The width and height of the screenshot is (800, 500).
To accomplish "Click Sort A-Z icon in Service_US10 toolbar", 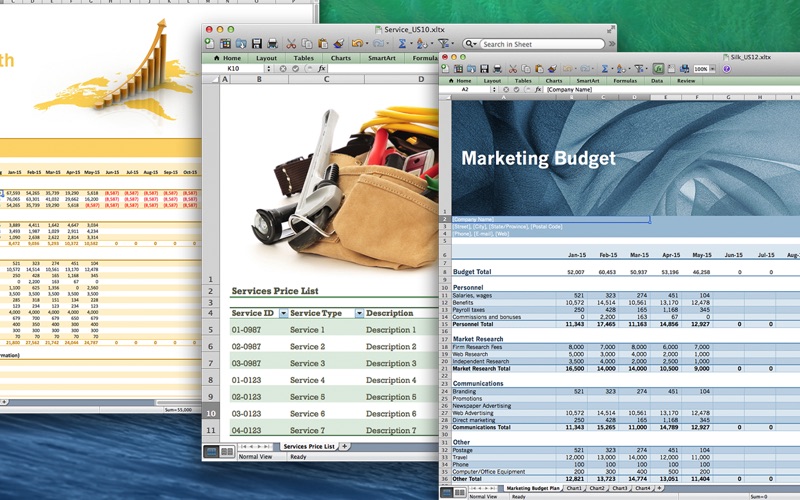I will click(x=422, y=43).
